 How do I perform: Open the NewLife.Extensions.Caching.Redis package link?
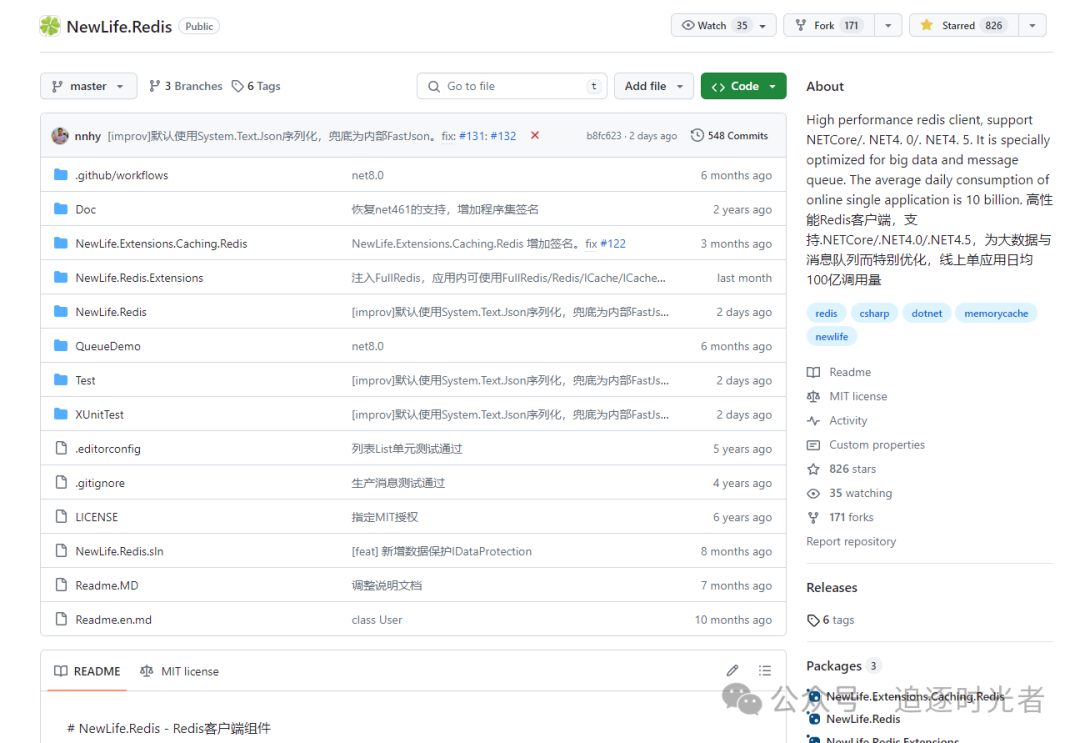(x=915, y=696)
